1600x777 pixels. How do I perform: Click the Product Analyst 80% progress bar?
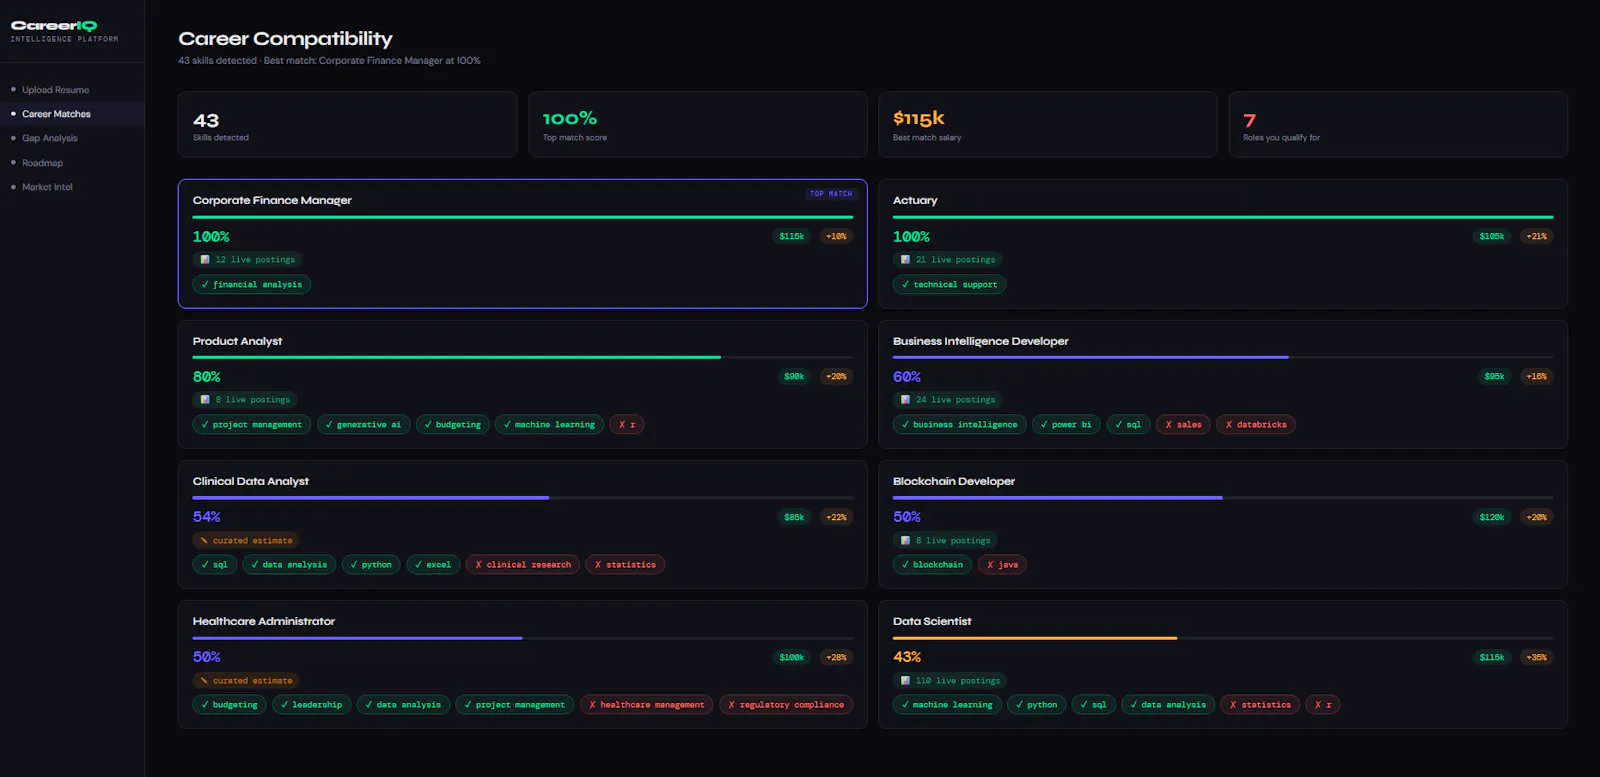click(x=523, y=357)
